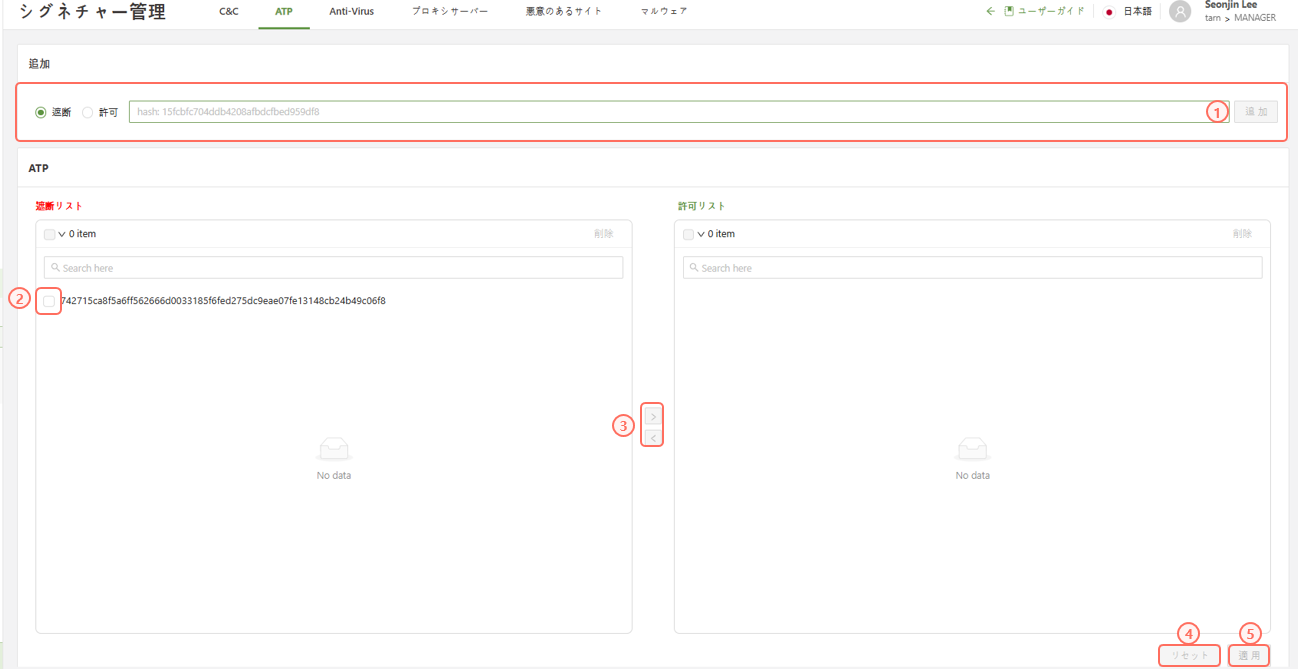Open the 日本語 language selector
This screenshot has width=1298, height=669.
1137,12
